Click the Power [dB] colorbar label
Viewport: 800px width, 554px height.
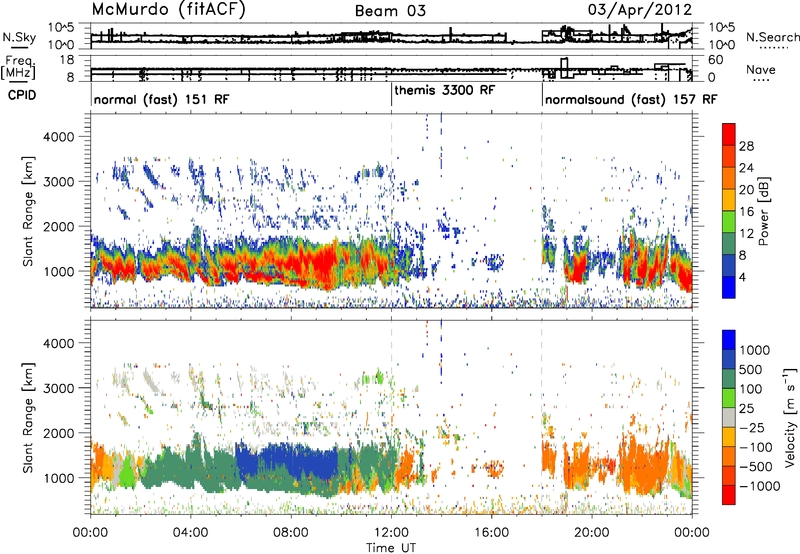[763, 211]
